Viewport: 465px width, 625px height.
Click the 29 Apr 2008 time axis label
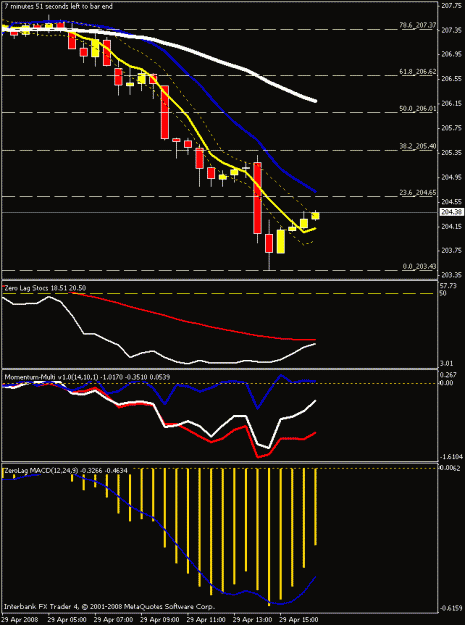point(18,620)
